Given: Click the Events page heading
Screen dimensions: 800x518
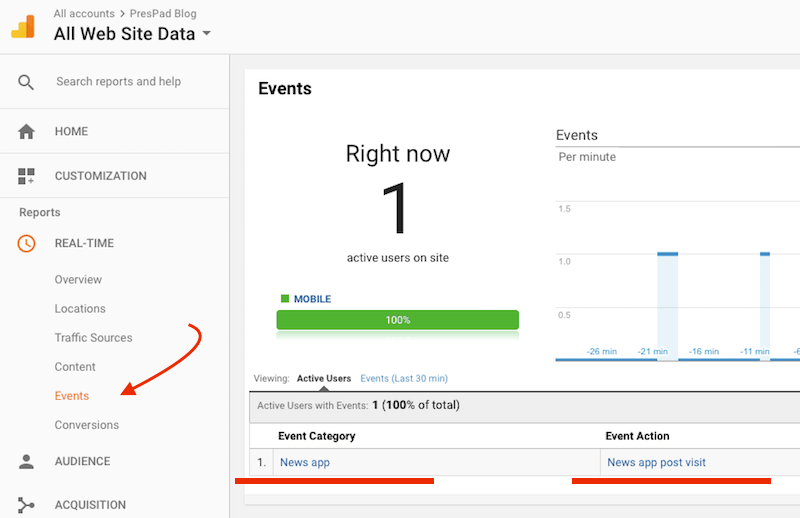Looking at the screenshot, I should click(285, 89).
